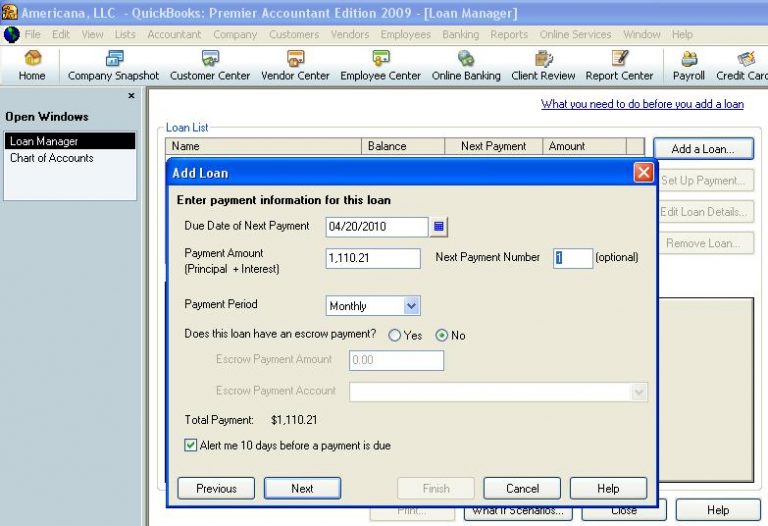This screenshot has height=526, width=768.
Task: Open the Report Center icon
Action: [620, 66]
